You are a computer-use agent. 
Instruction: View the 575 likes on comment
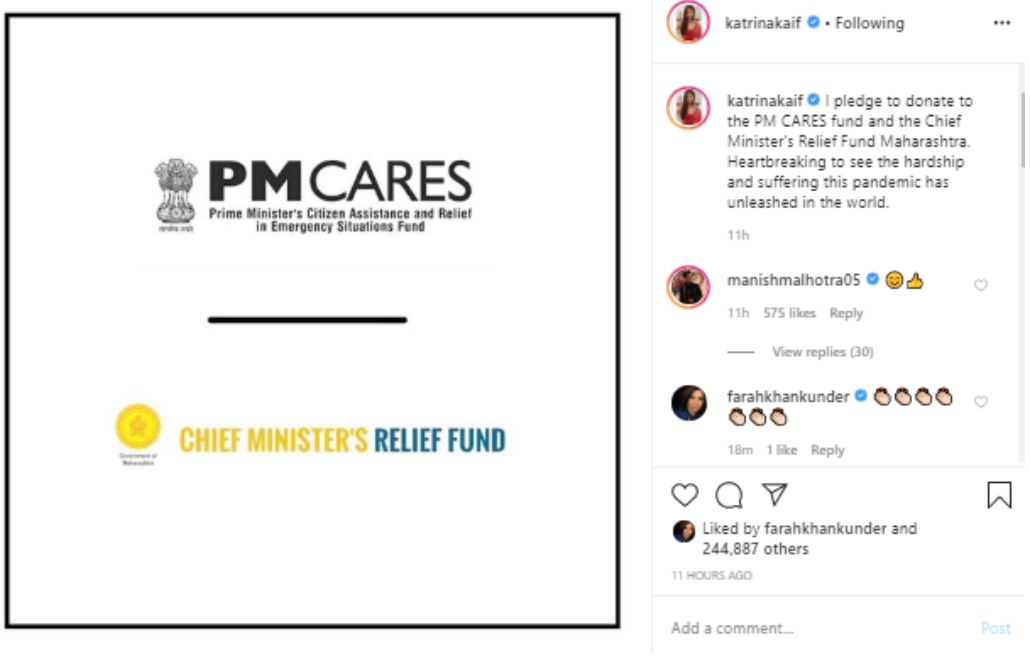[x=789, y=313]
